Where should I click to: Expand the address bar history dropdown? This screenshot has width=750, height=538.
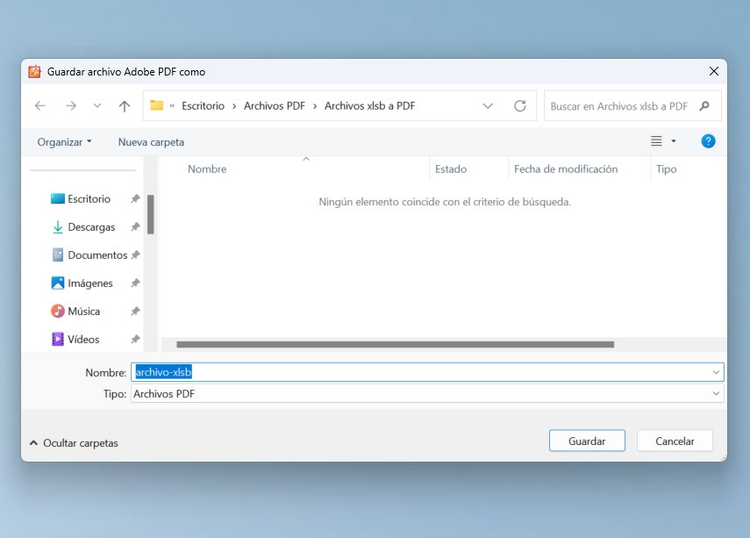click(x=487, y=106)
